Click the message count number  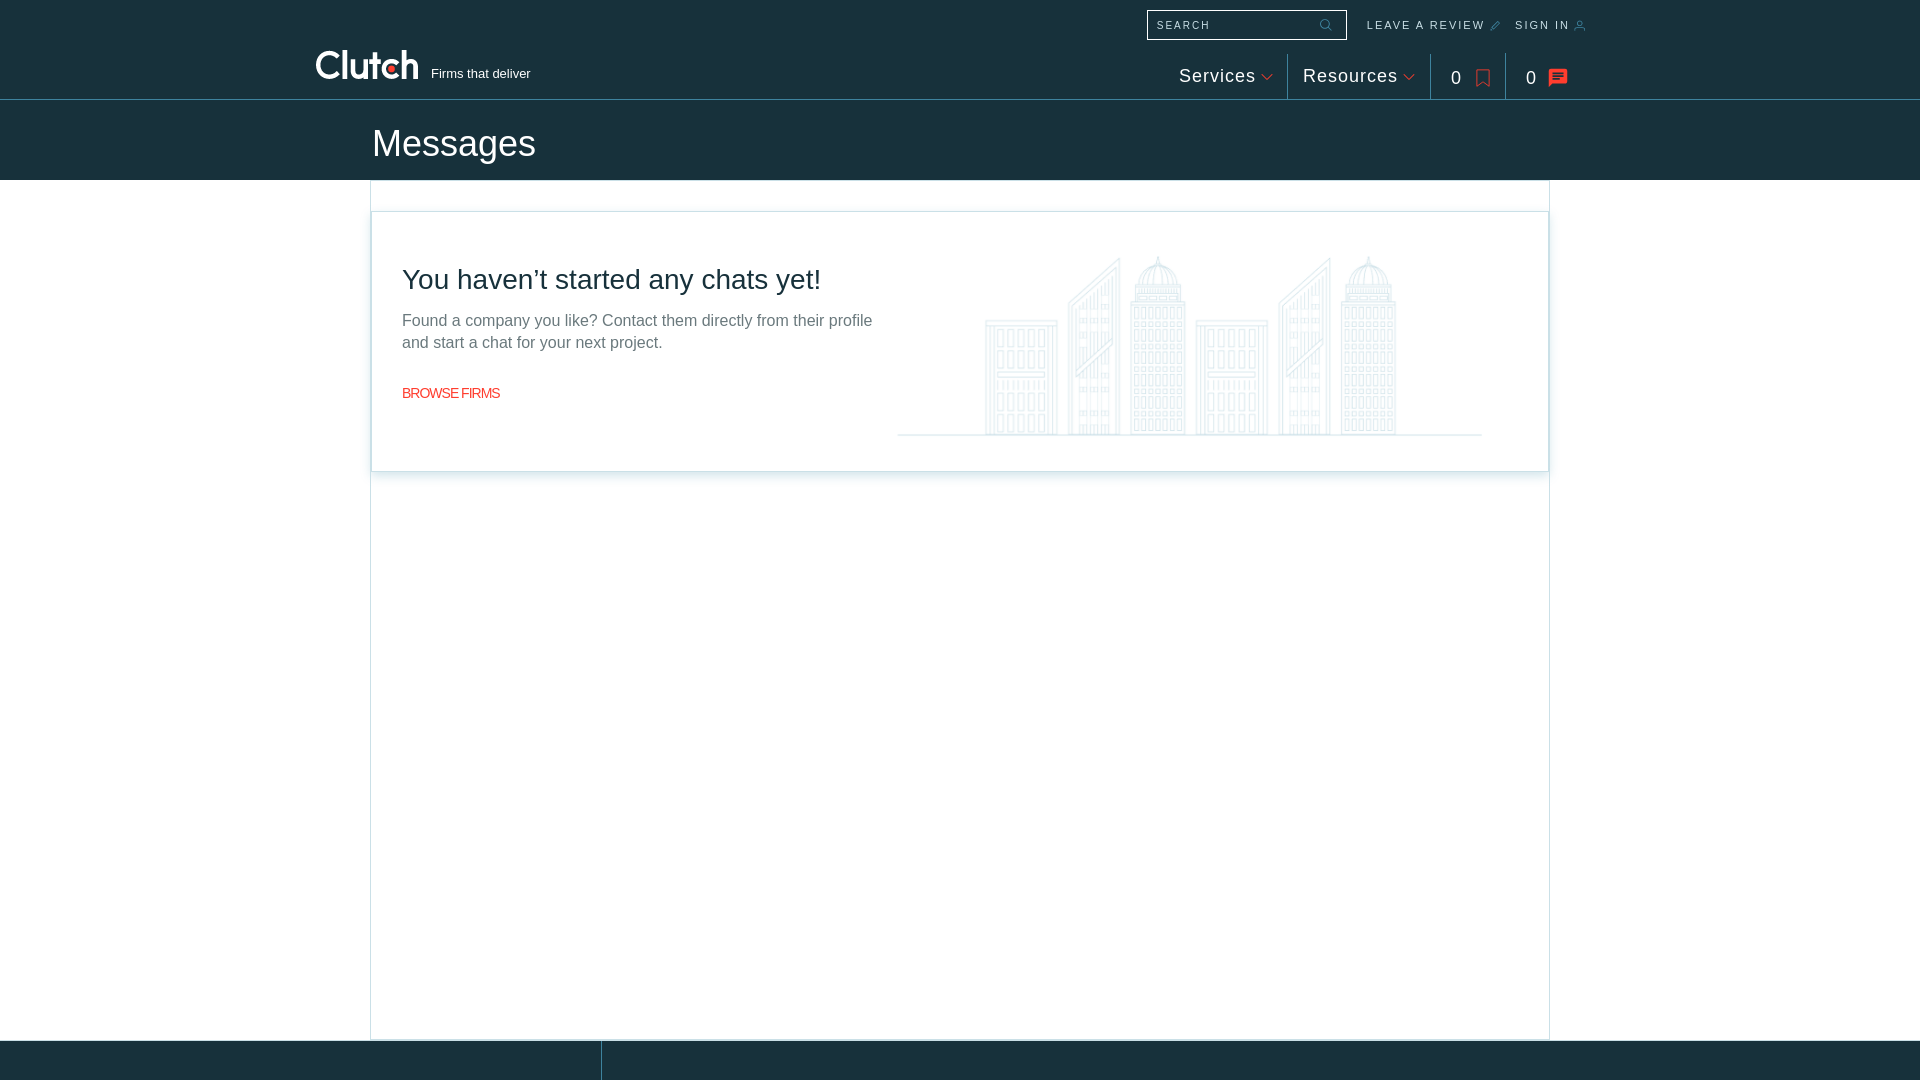pos(1531,78)
